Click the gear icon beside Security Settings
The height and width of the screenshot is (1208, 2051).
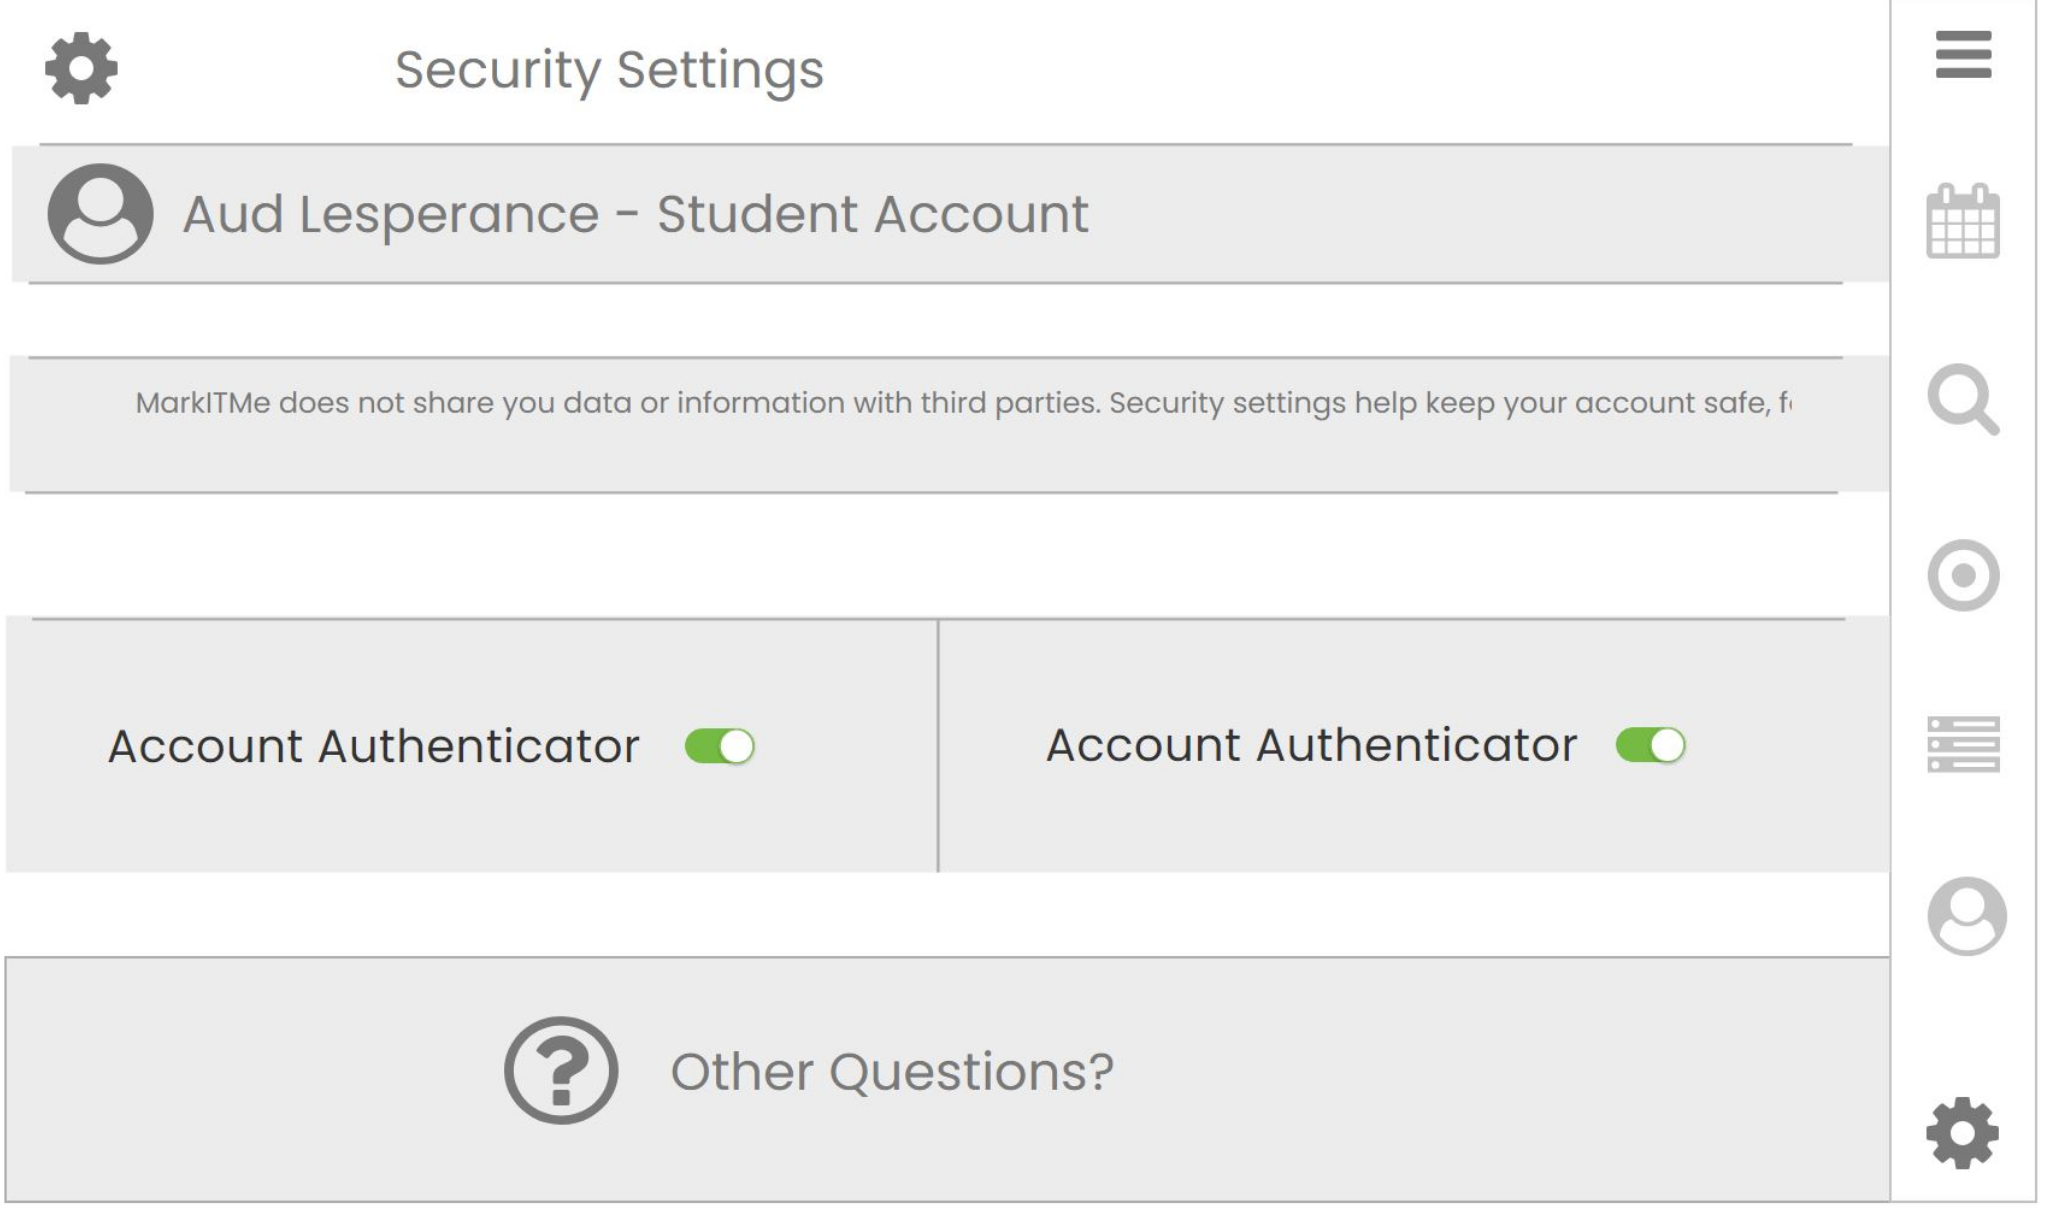coord(81,68)
